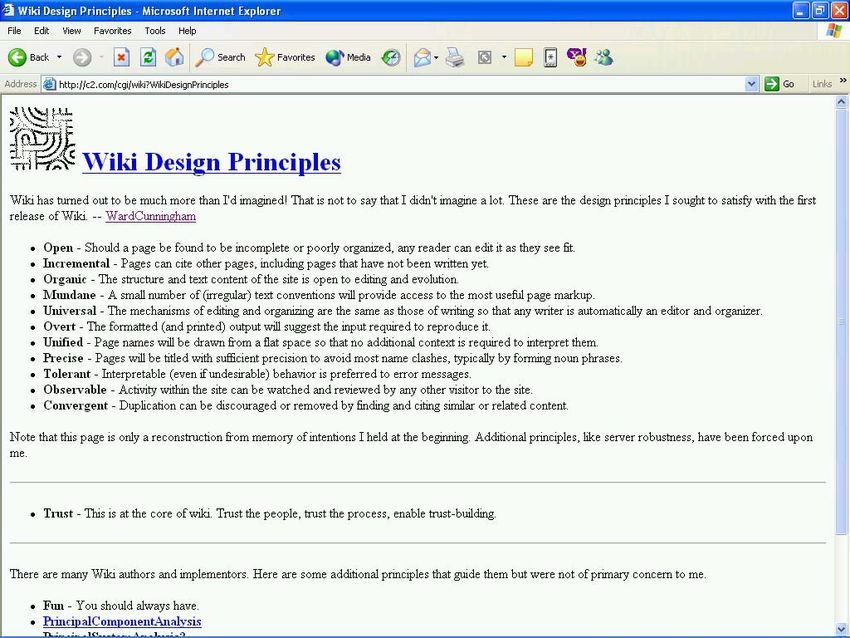Viewport: 850px width, 638px height.
Task: Click the 'Universal' principle text
Action: [x=70, y=311]
